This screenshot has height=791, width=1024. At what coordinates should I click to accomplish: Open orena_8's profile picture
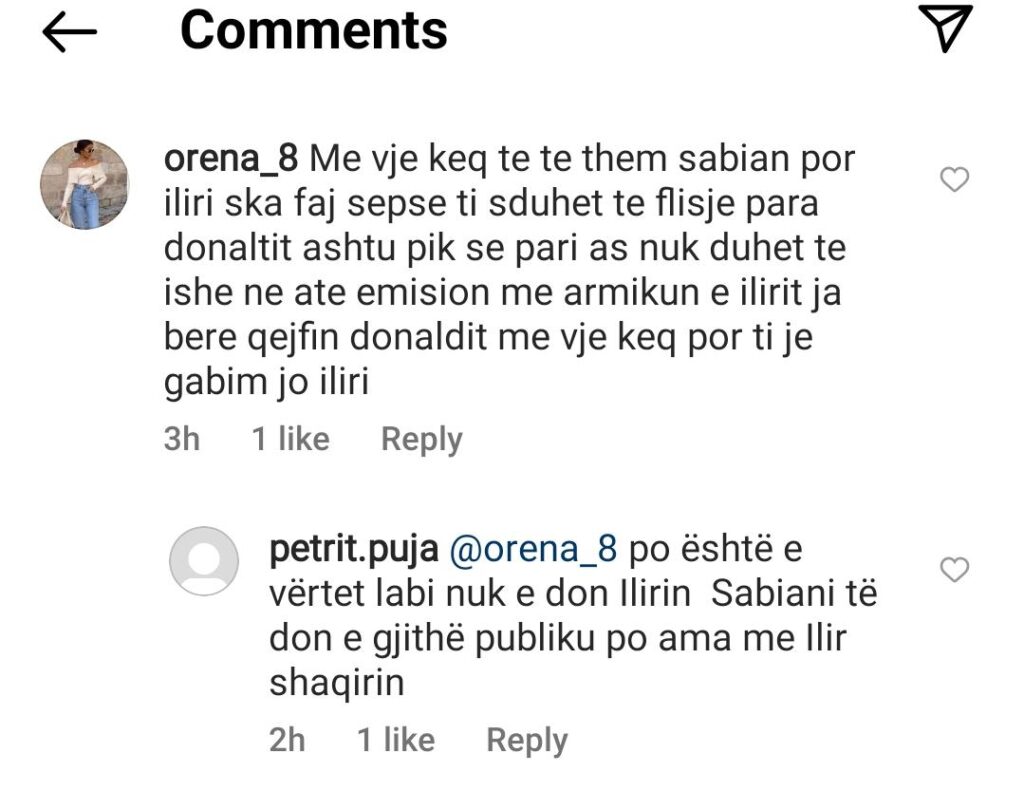tap(84, 185)
